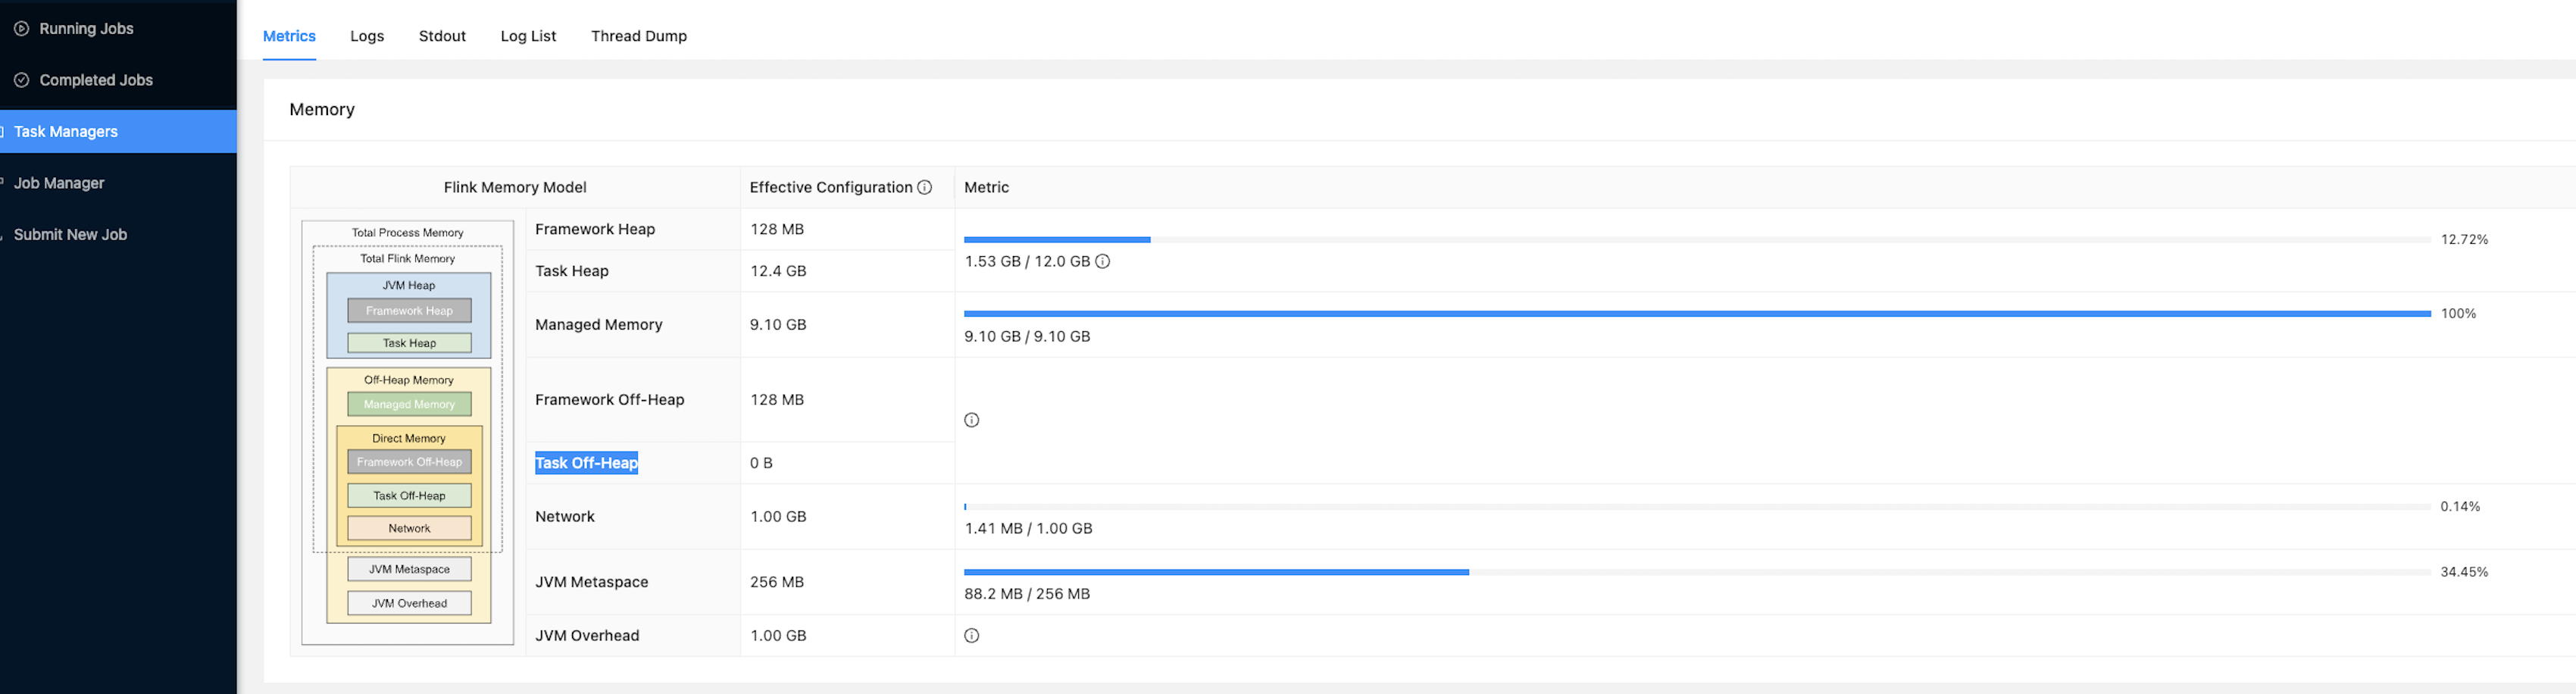Click the Completed Jobs check icon

21,80
